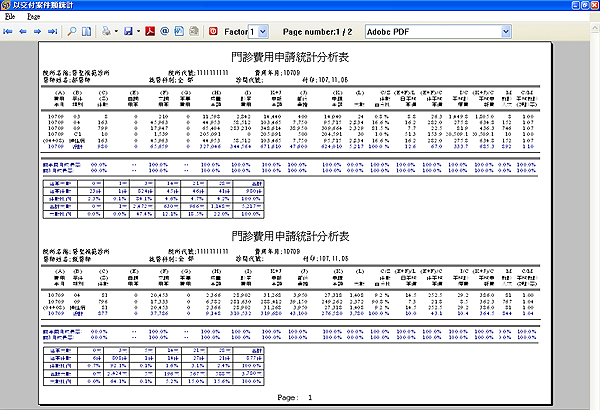Click the @ email icon
Viewport: 600px width, 410px height.
pos(165,32)
